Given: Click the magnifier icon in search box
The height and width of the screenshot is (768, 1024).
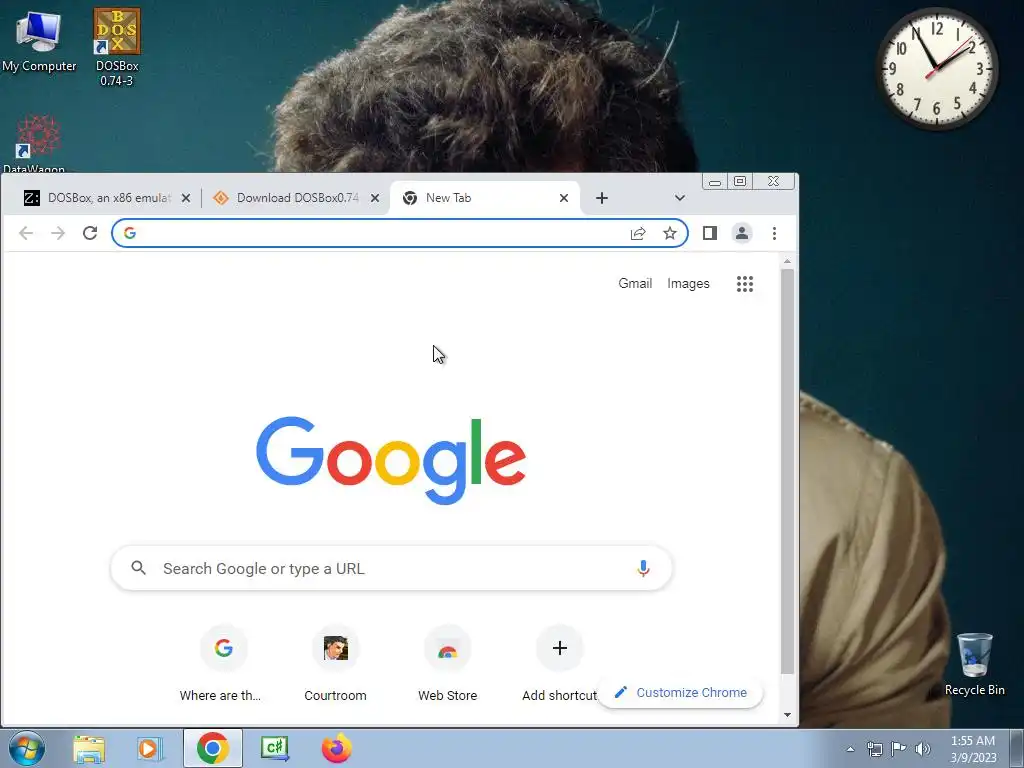Looking at the screenshot, I should tap(138, 568).
